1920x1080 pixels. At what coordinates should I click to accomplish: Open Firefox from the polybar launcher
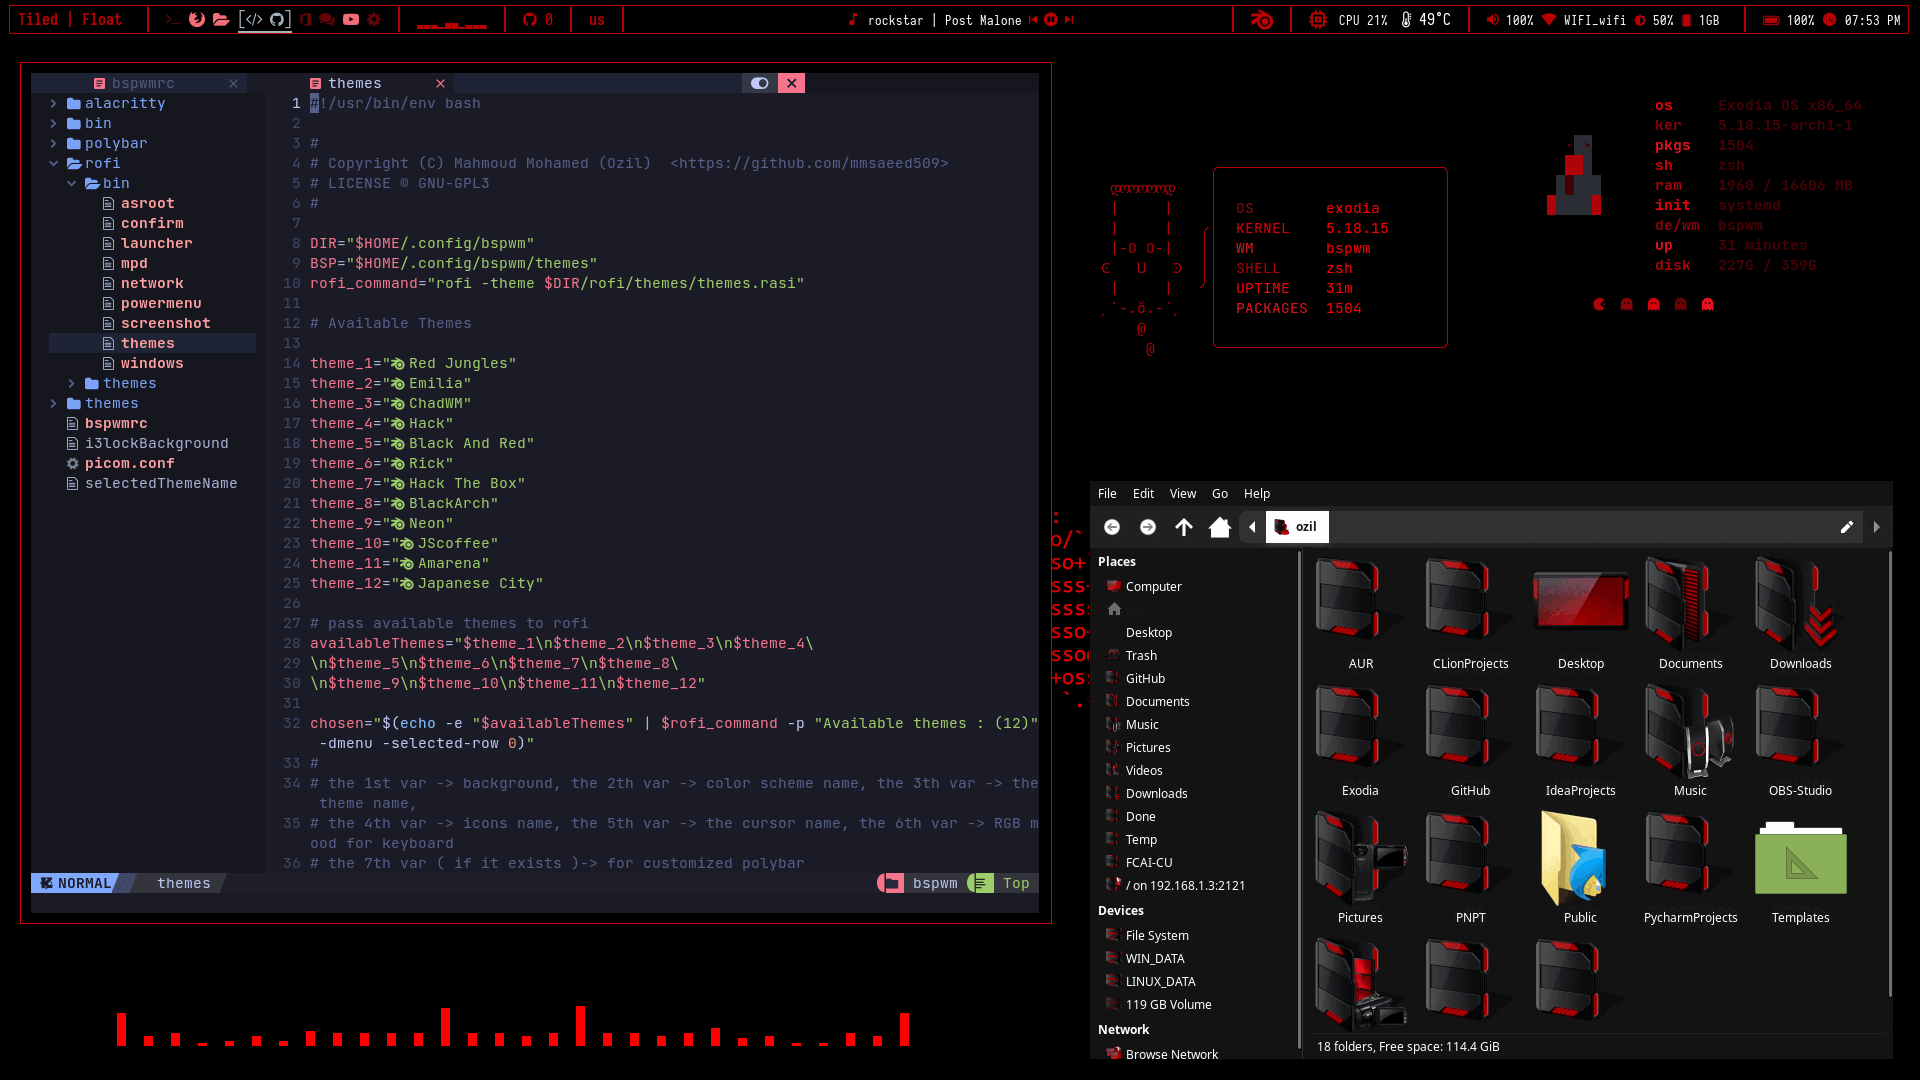(197, 20)
